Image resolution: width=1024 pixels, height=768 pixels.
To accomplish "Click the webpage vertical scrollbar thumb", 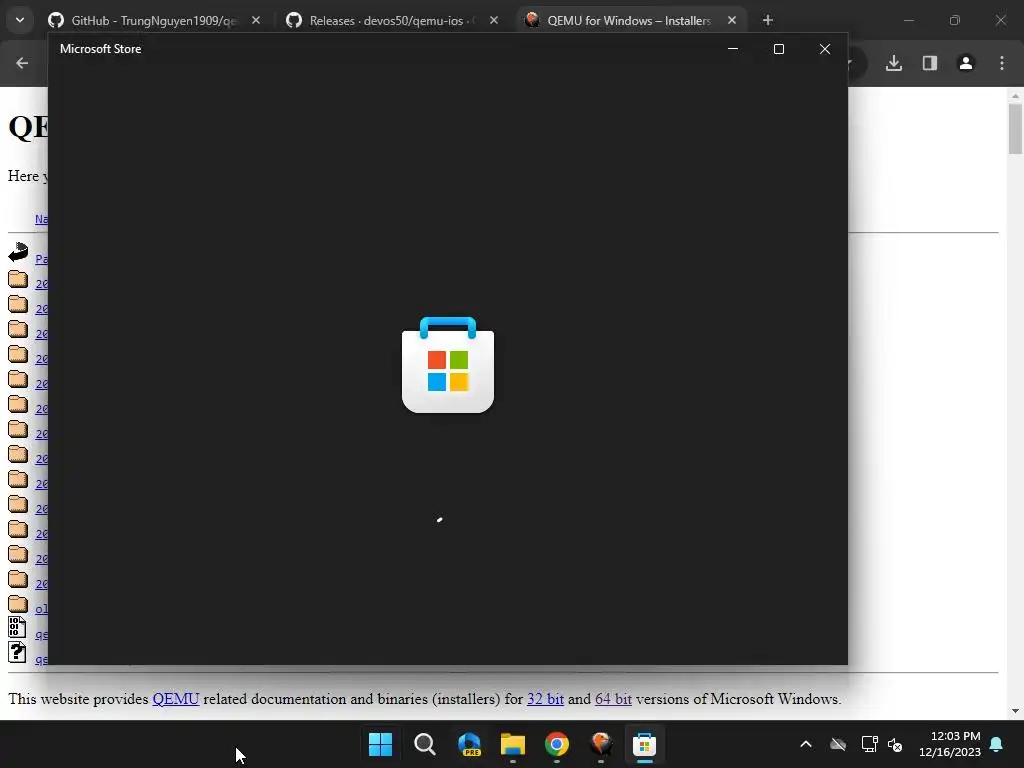I will 1015,129.
